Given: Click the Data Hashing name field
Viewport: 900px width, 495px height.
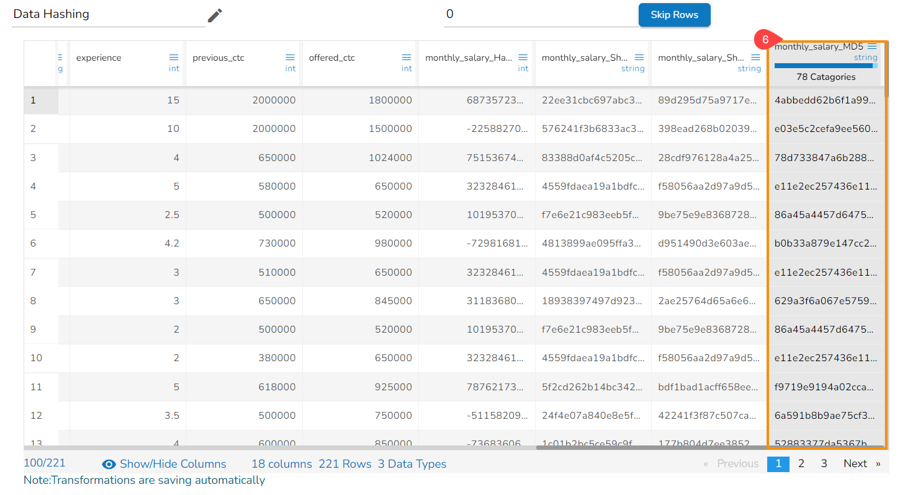Looking at the screenshot, I should (x=105, y=15).
